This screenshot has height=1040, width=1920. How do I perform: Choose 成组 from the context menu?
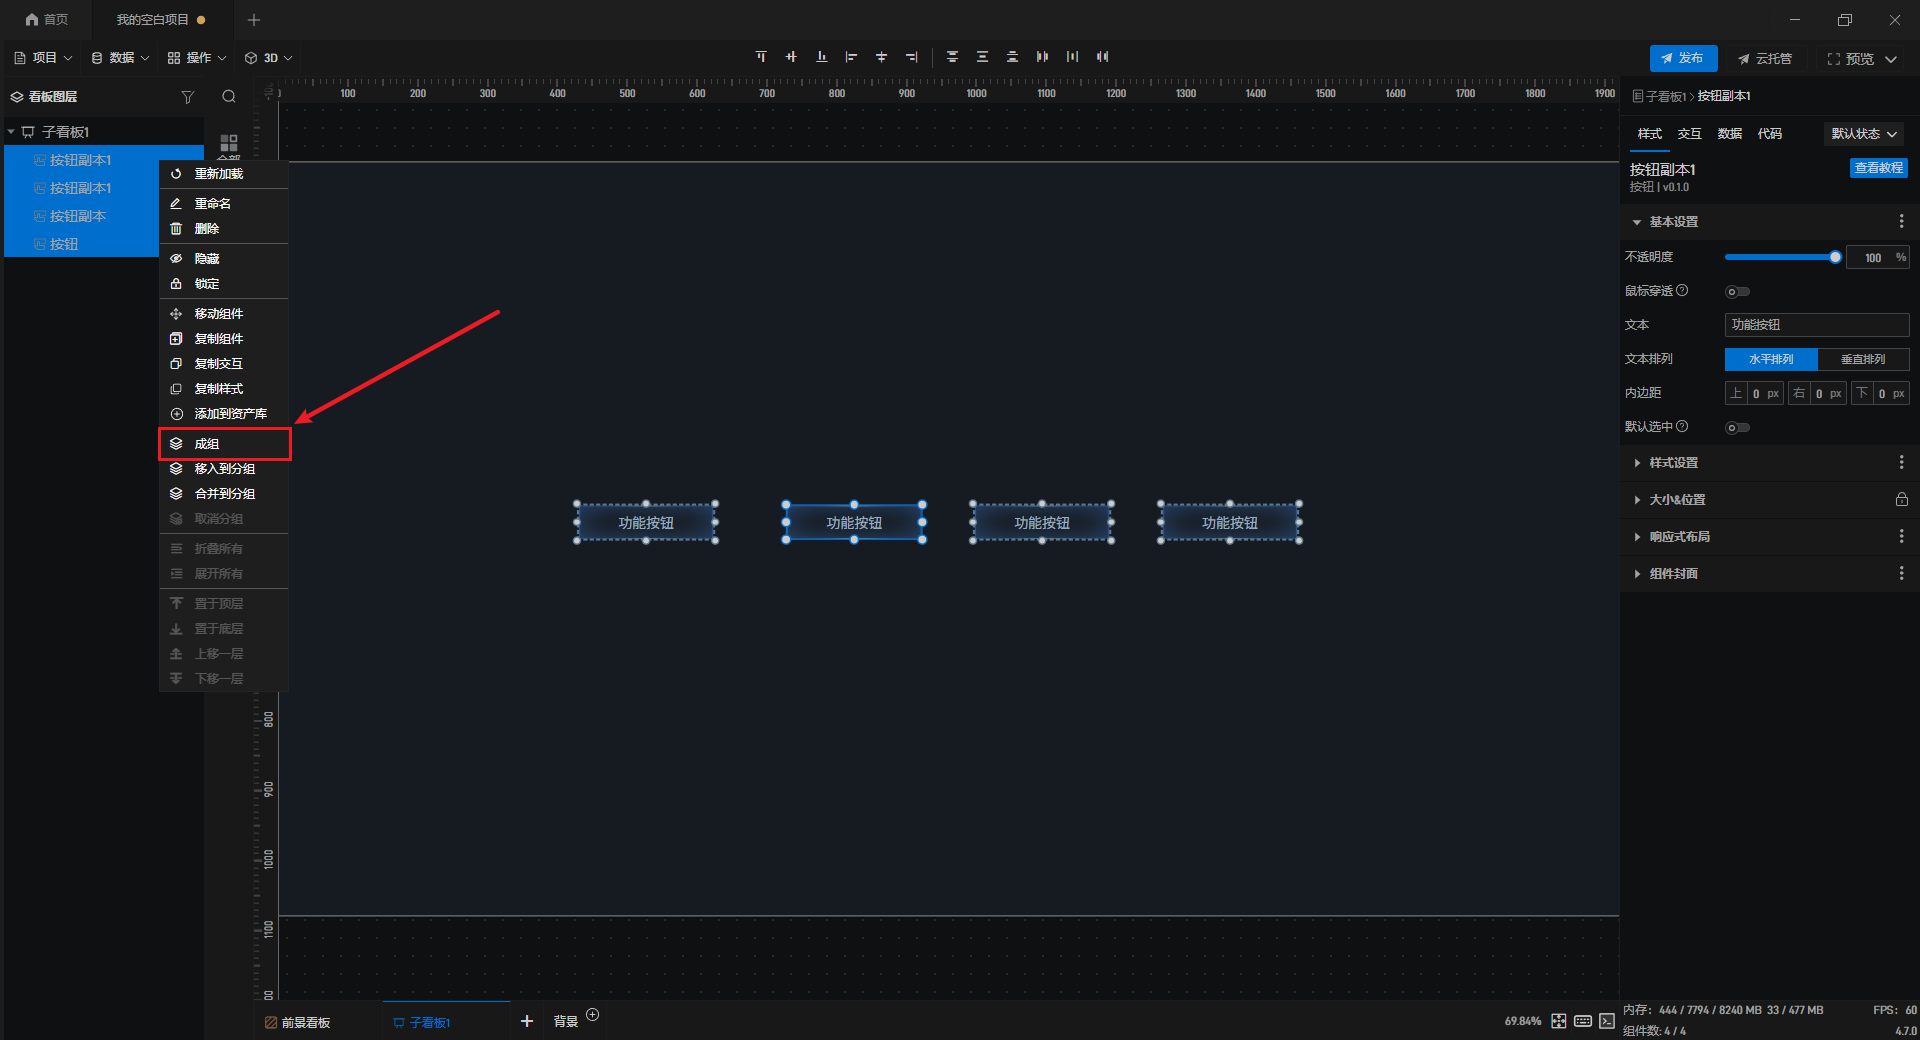pos(207,444)
